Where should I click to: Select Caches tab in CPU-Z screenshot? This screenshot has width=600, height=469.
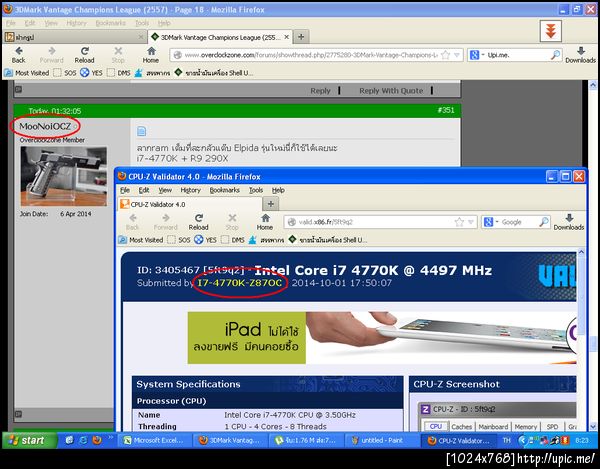tap(461, 427)
